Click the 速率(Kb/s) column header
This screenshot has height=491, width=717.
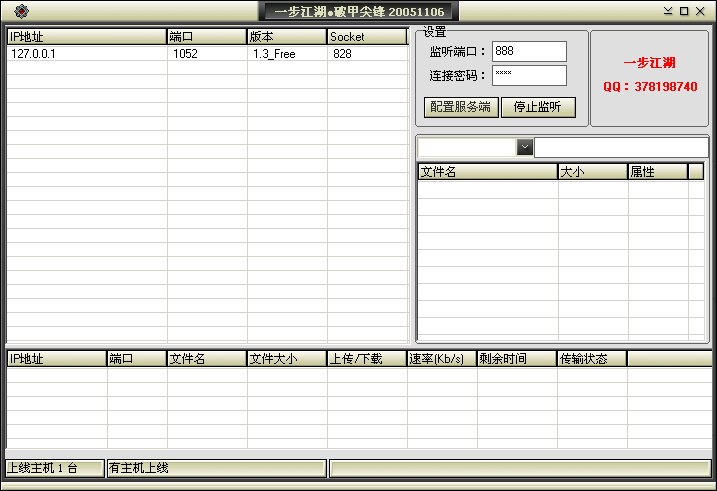tap(441, 359)
